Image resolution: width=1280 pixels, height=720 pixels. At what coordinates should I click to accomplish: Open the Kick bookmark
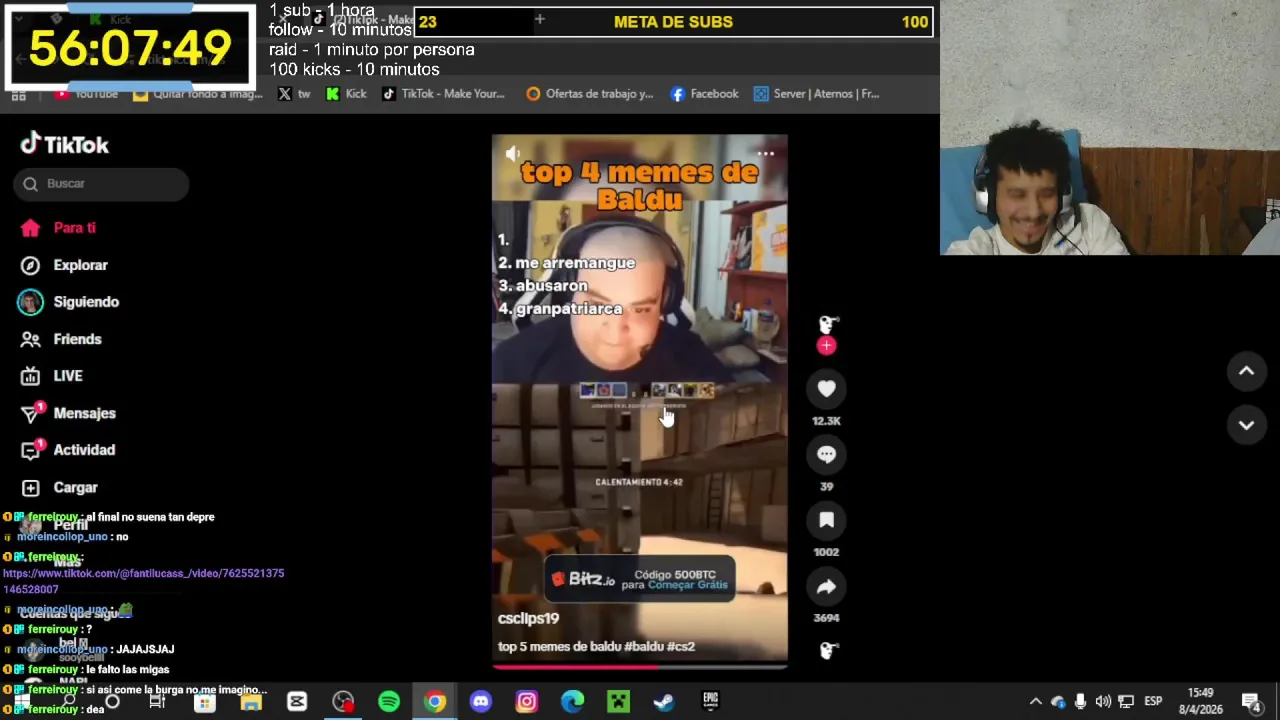point(346,94)
